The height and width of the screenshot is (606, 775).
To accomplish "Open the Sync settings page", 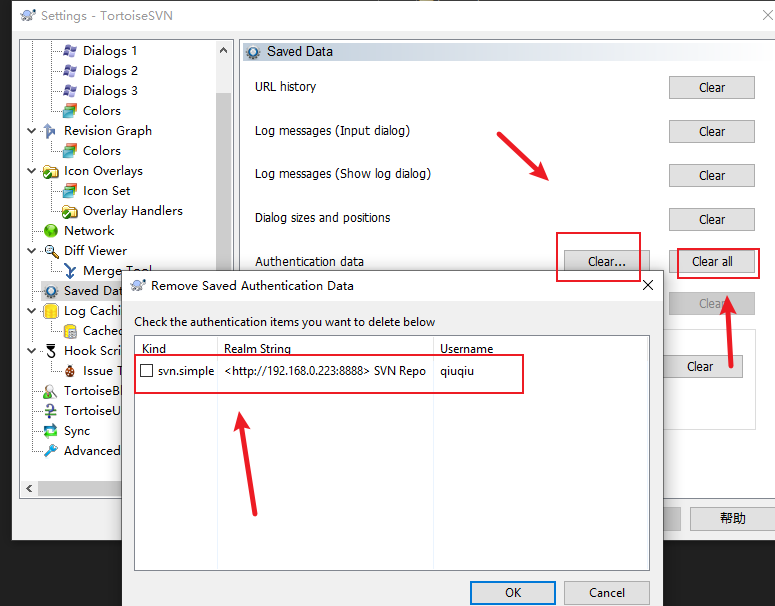I will pyautogui.click(x=77, y=431).
